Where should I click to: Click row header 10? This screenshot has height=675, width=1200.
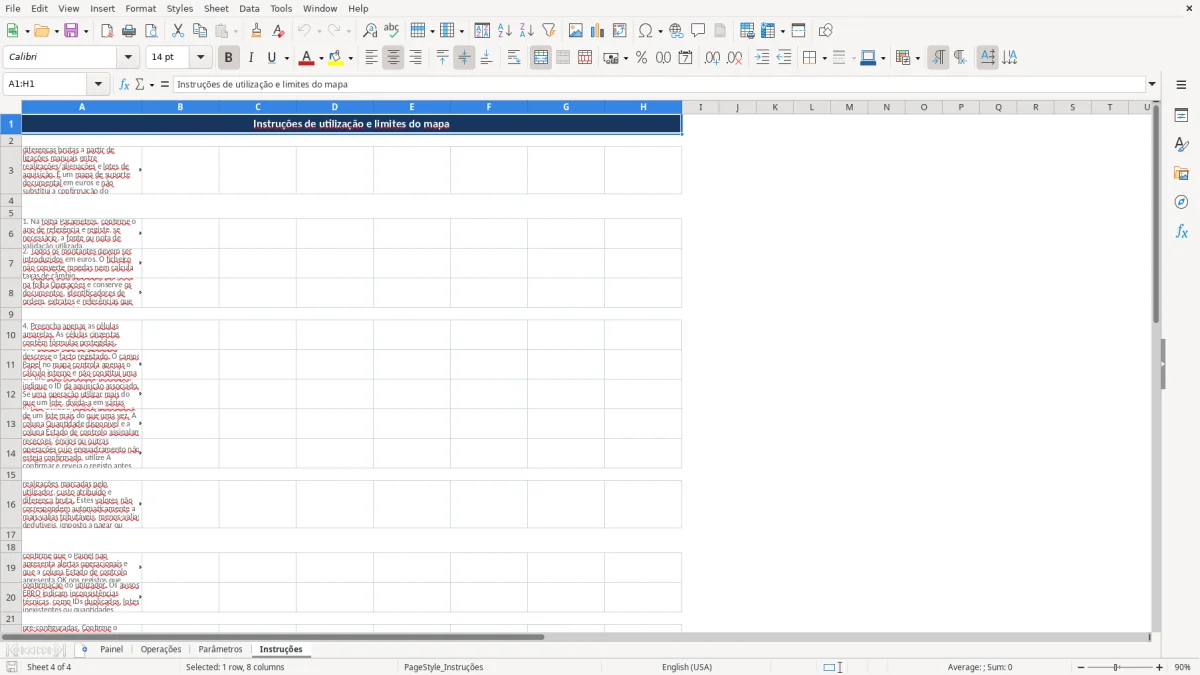(x=11, y=335)
